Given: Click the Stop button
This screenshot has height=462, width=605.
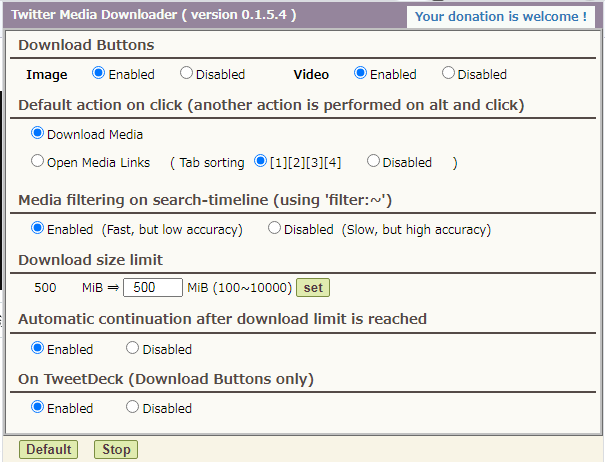Looking at the screenshot, I should coord(116,449).
